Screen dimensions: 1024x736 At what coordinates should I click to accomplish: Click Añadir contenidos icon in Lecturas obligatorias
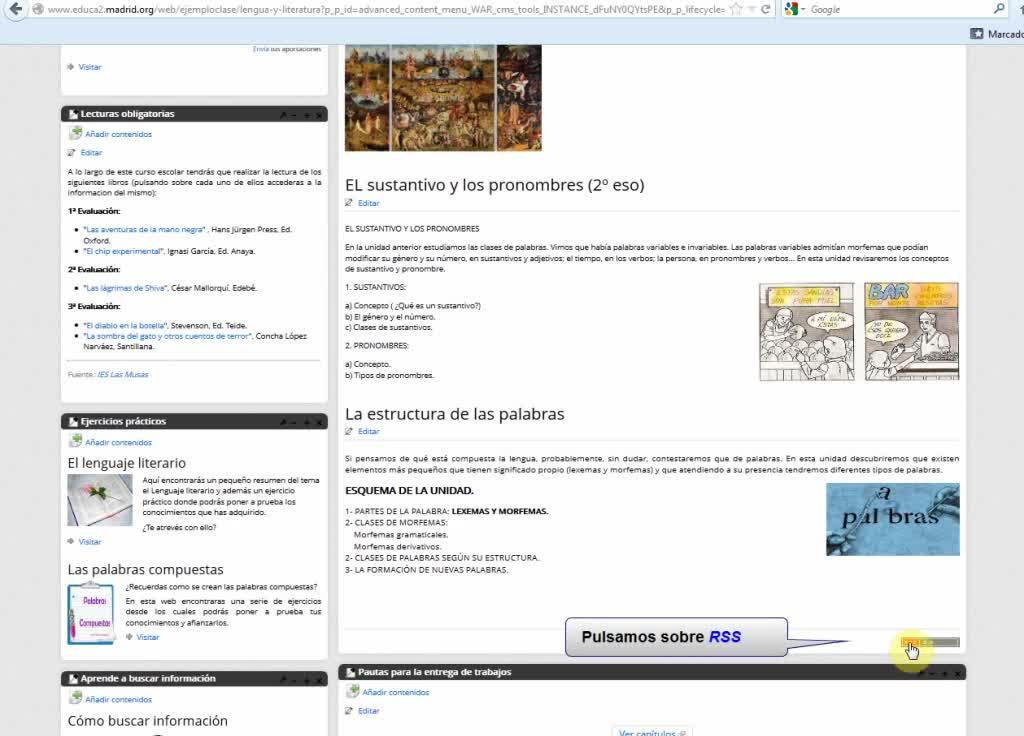(x=75, y=133)
